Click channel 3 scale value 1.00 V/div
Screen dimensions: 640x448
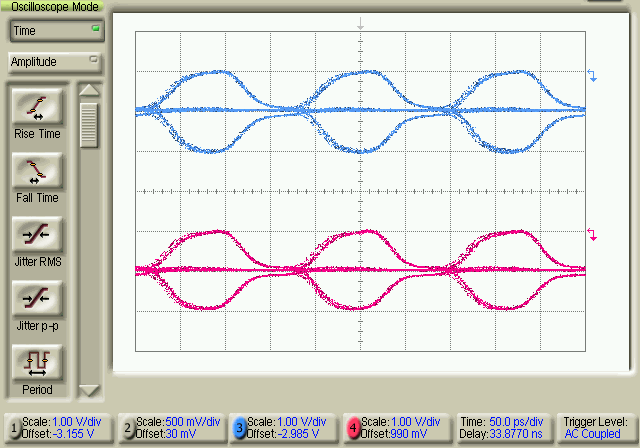(x=302, y=421)
